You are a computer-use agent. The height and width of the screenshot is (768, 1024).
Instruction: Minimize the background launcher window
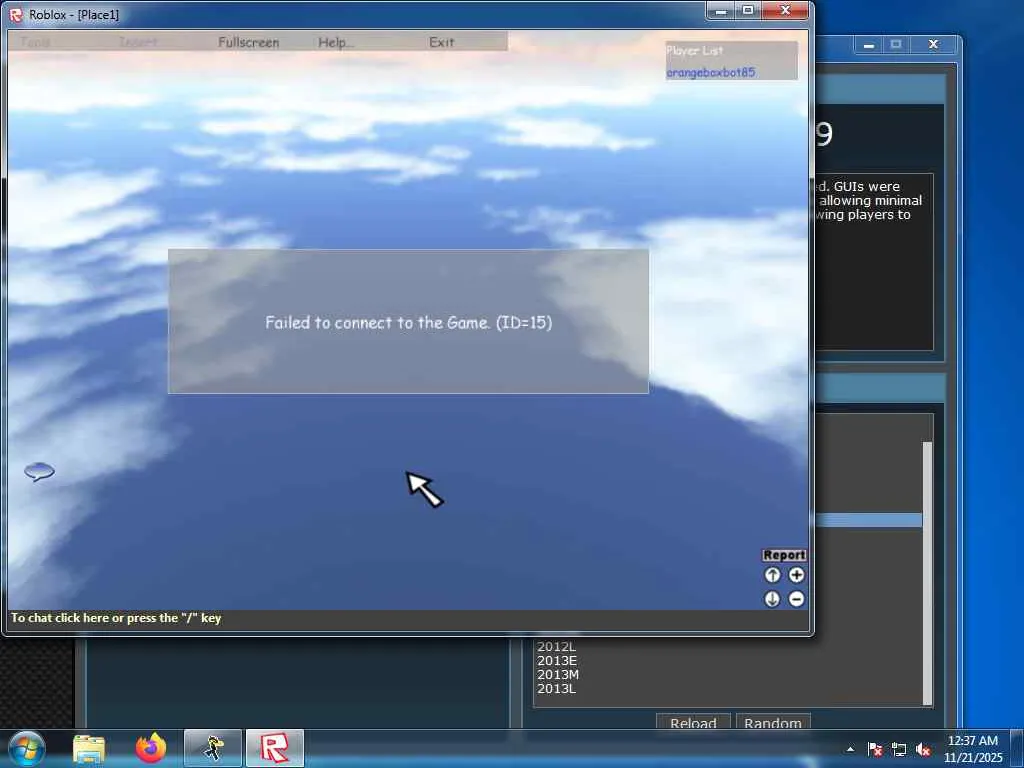click(x=869, y=45)
